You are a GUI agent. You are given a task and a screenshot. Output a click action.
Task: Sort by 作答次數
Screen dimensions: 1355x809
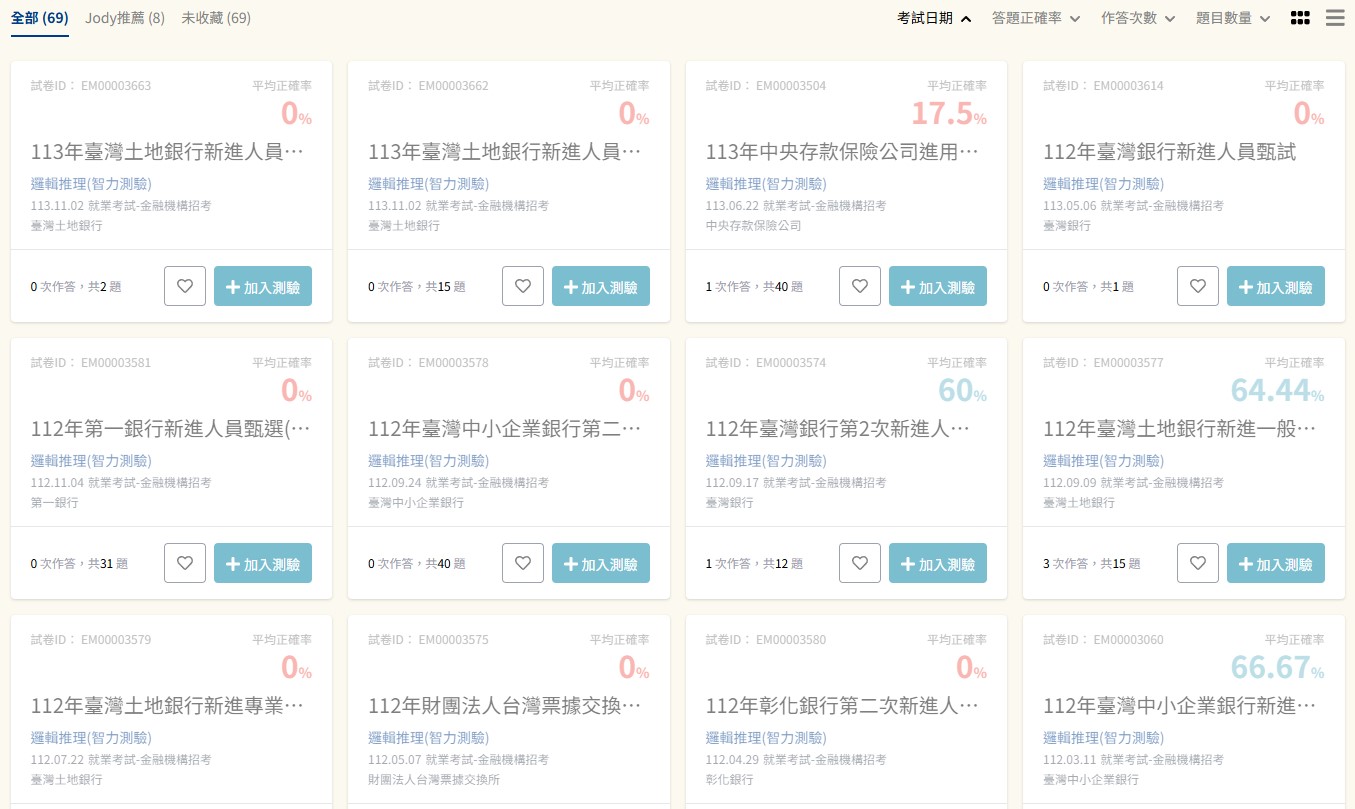pyautogui.click(x=1138, y=18)
